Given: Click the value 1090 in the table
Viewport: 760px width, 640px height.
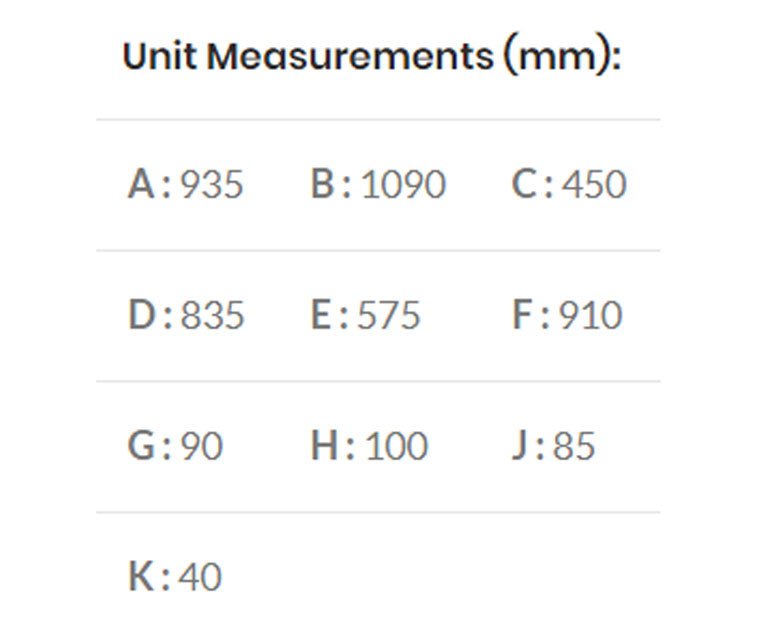Looking at the screenshot, I should coord(403,185).
